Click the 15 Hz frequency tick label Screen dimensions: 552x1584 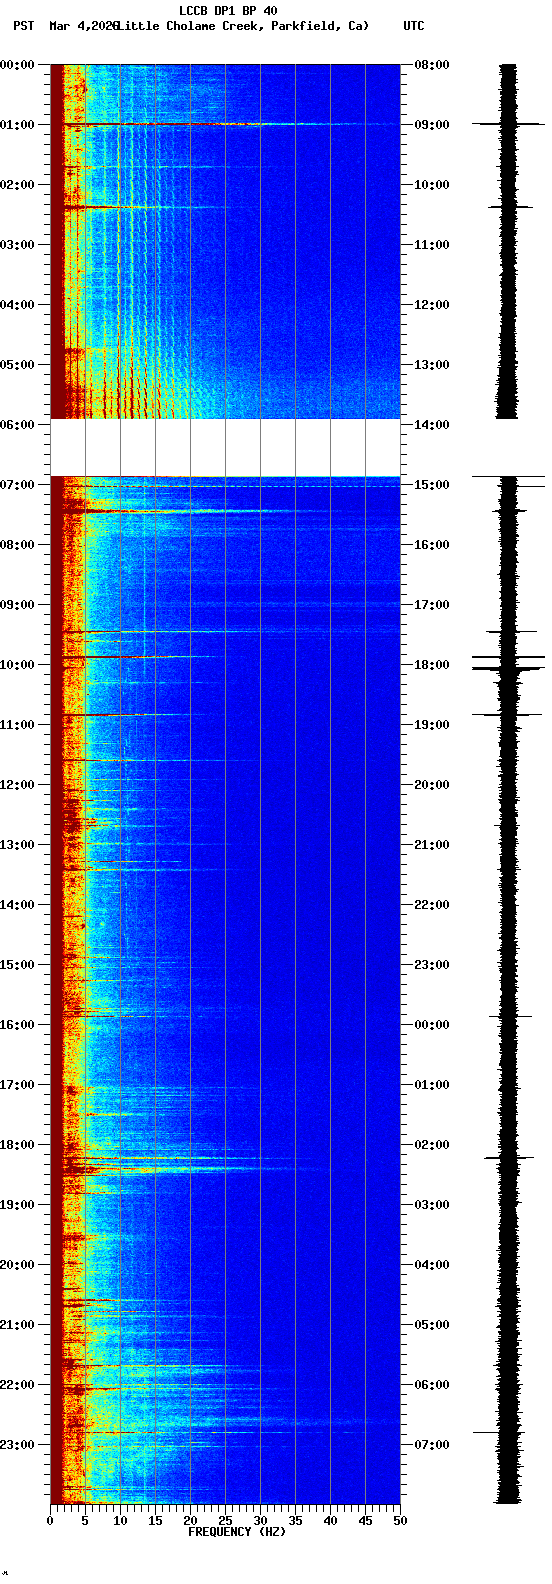click(x=155, y=1520)
